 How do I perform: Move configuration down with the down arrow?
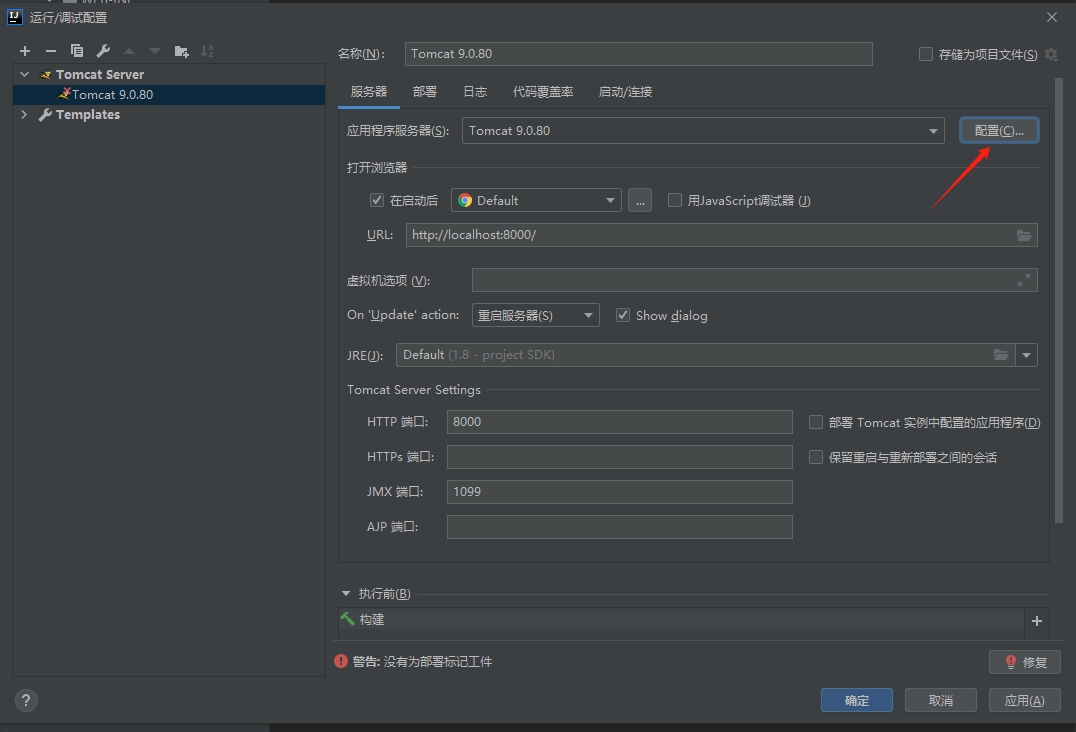pyautogui.click(x=155, y=51)
